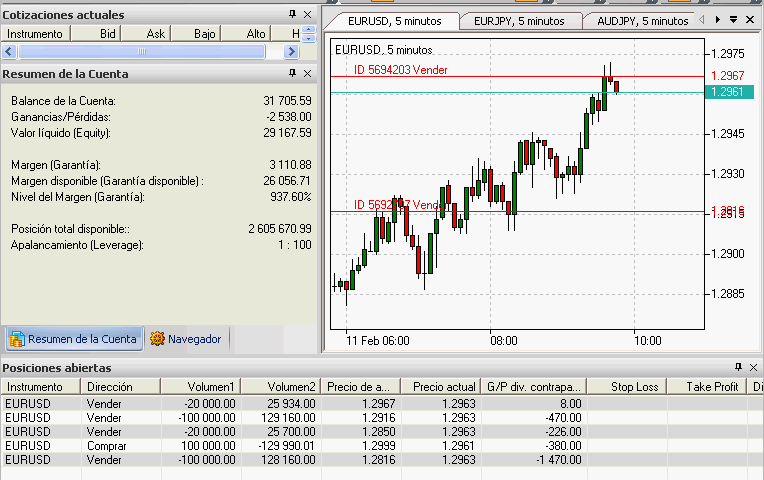
Task: Sort quotes by Bajo column
Action: pyautogui.click(x=196, y=34)
